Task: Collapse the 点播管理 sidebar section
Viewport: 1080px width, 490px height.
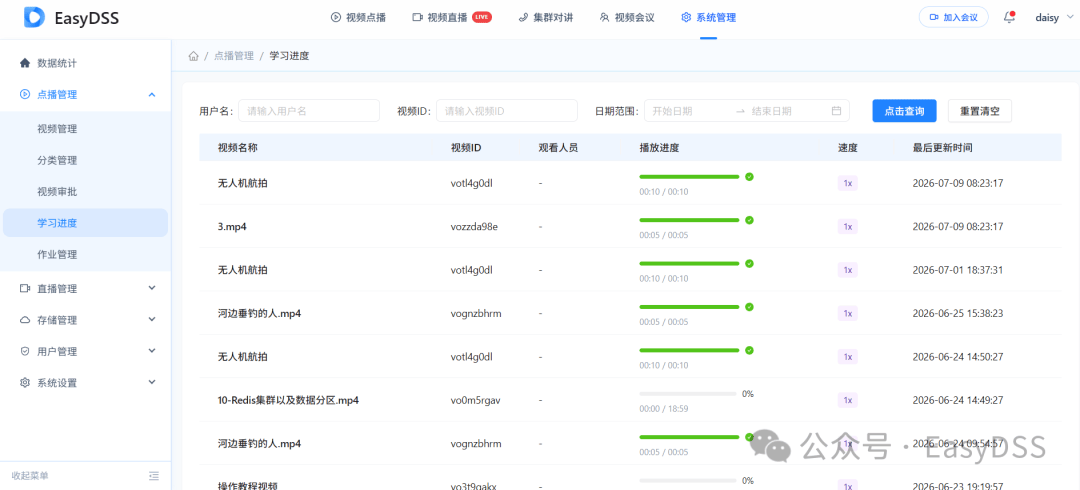Action: click(152, 94)
